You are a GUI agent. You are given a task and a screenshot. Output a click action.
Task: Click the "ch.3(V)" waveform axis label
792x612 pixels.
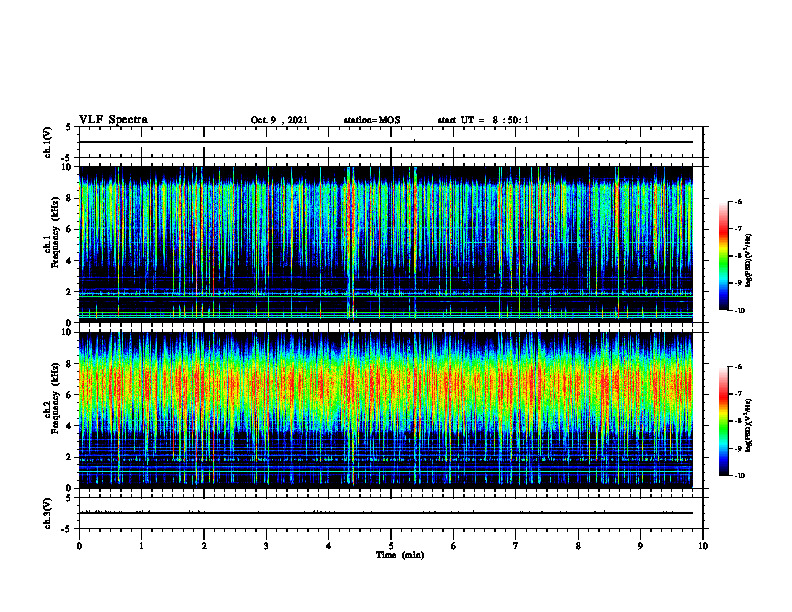47,513
